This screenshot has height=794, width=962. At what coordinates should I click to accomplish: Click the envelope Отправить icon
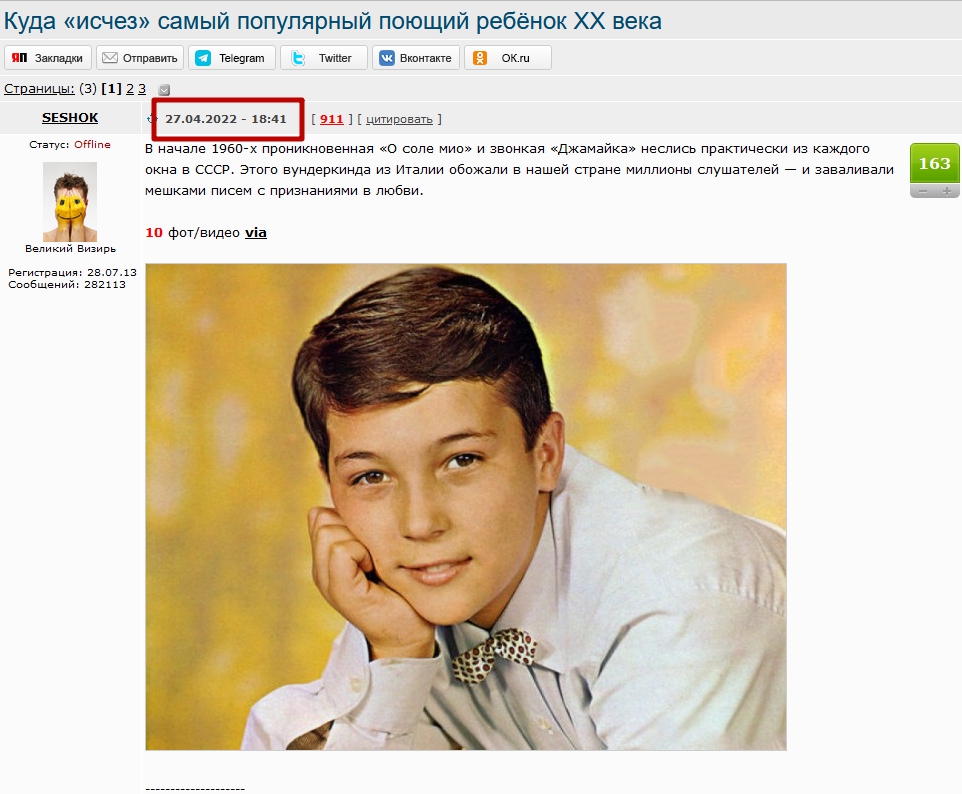point(110,58)
